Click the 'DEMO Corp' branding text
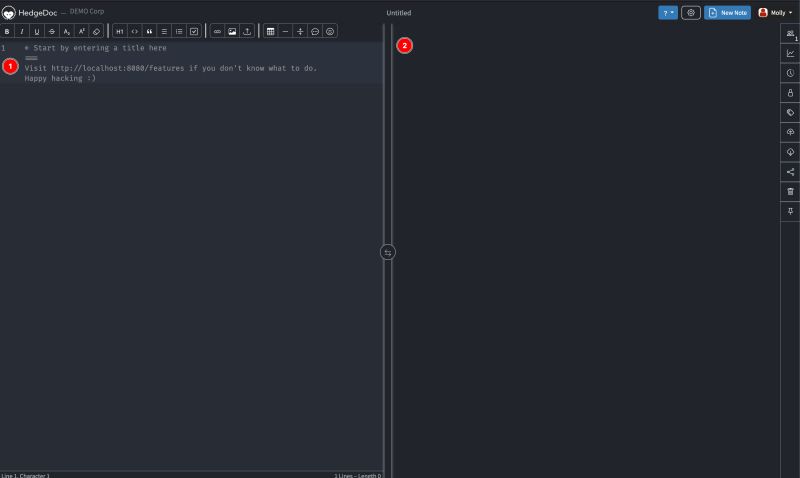Viewport: 800px width, 478px height. pyautogui.click(x=87, y=11)
